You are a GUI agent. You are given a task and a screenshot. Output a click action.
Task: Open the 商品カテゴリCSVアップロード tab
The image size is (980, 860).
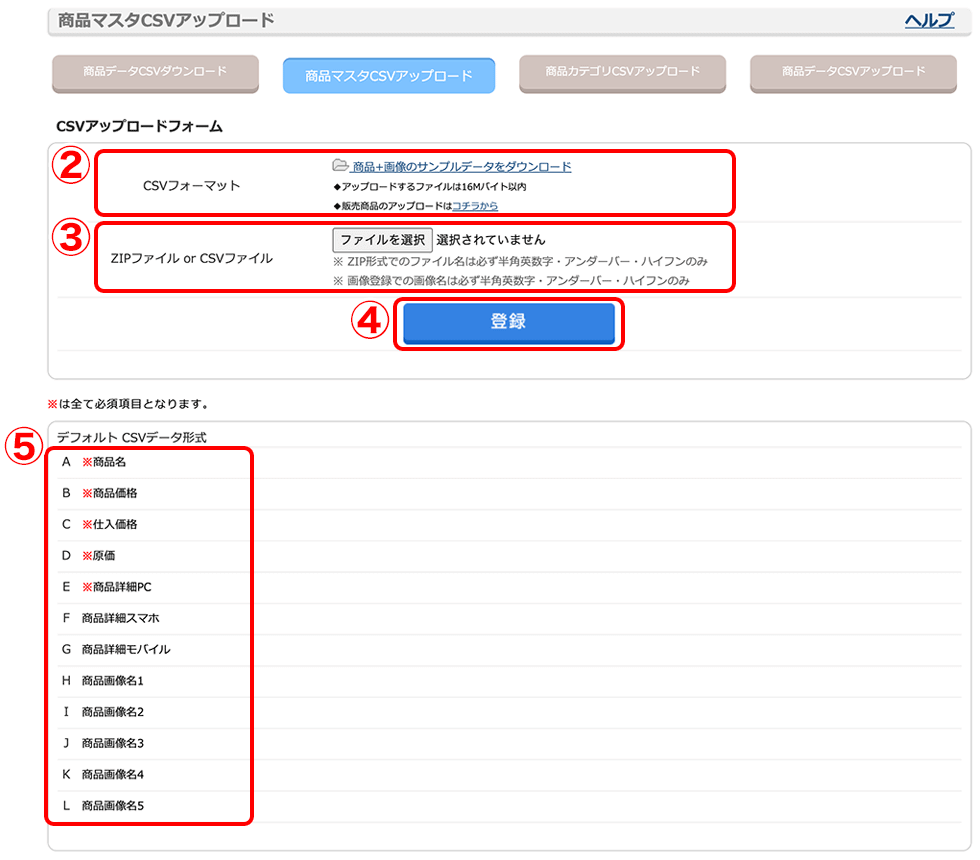pyautogui.click(x=622, y=72)
